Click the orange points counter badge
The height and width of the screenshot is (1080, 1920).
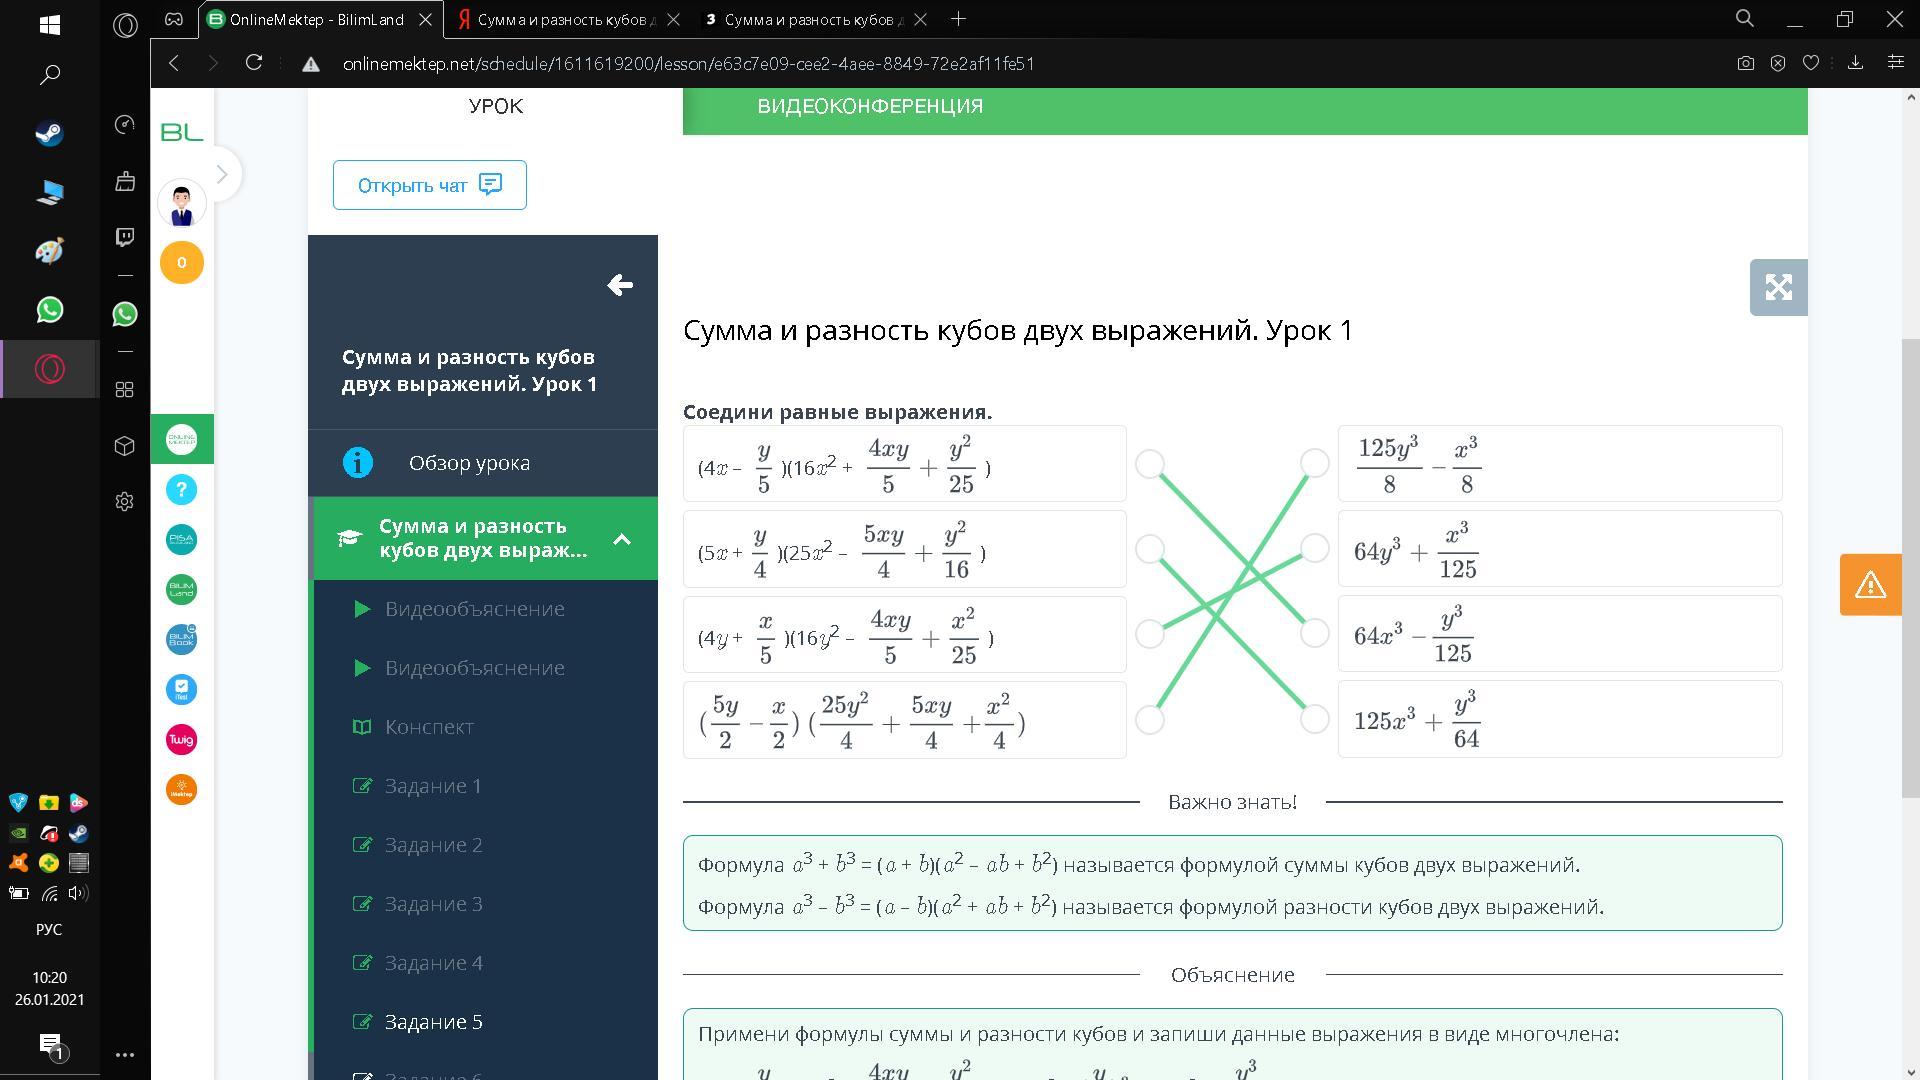[182, 263]
